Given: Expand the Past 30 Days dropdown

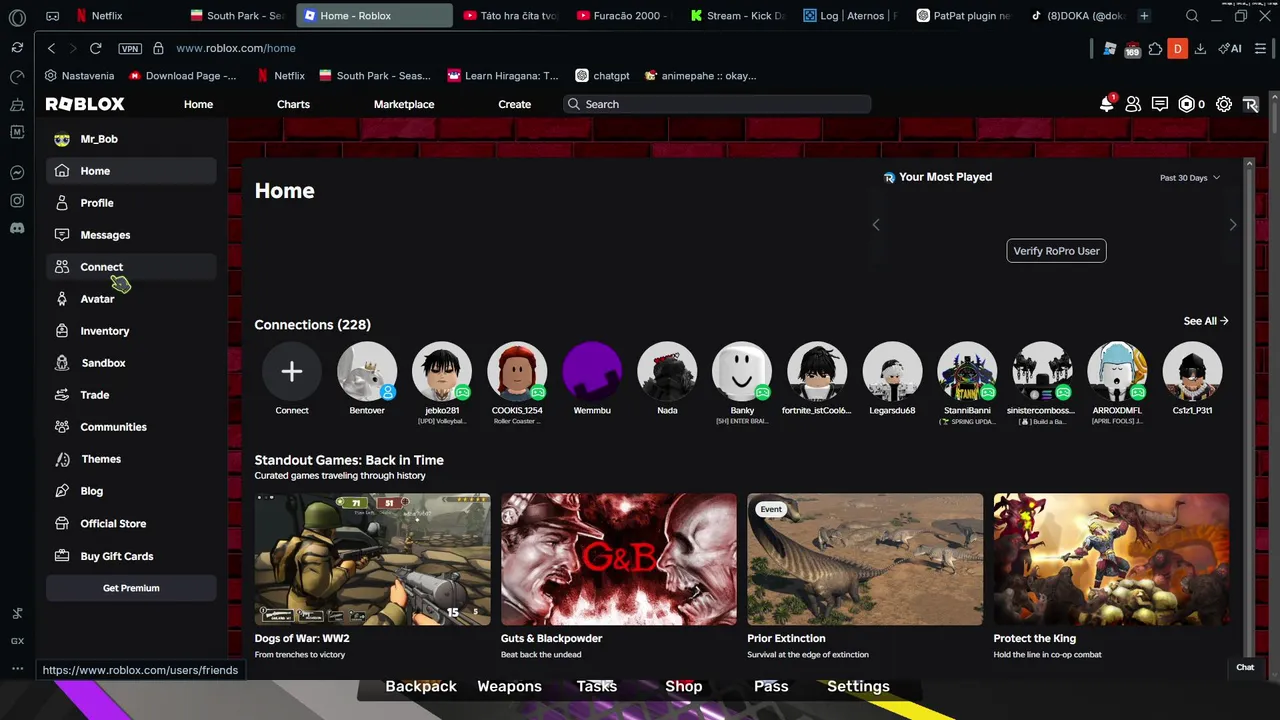Looking at the screenshot, I should [1190, 178].
